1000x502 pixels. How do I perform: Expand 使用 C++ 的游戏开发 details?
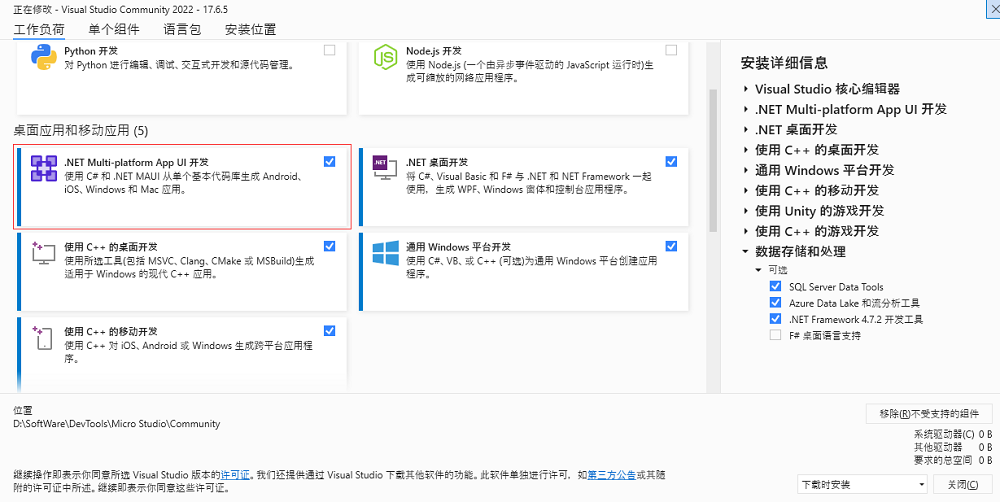click(746, 232)
